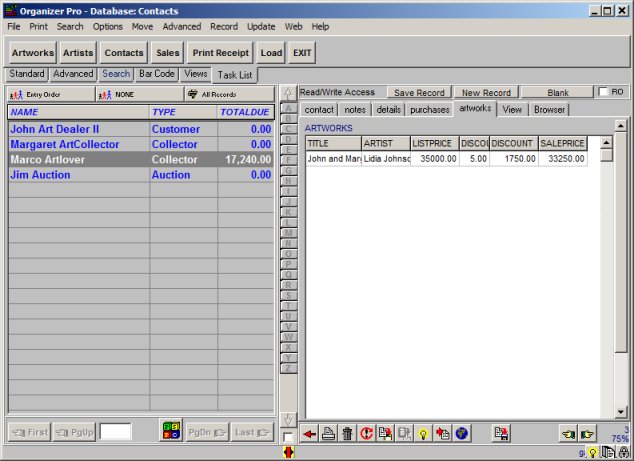Open the Entry Order sort selector
This screenshot has height=461, width=634.
(x=51, y=95)
